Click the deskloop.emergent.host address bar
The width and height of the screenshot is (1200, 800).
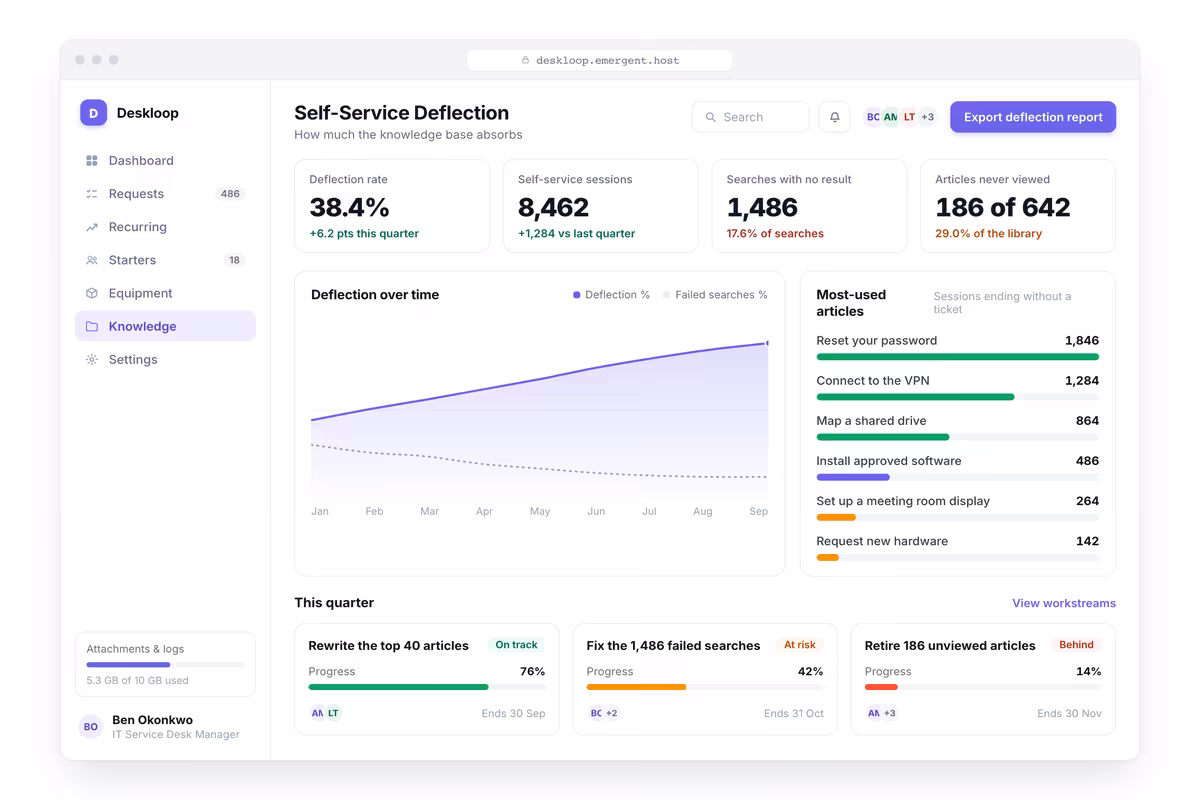pyautogui.click(x=600, y=60)
